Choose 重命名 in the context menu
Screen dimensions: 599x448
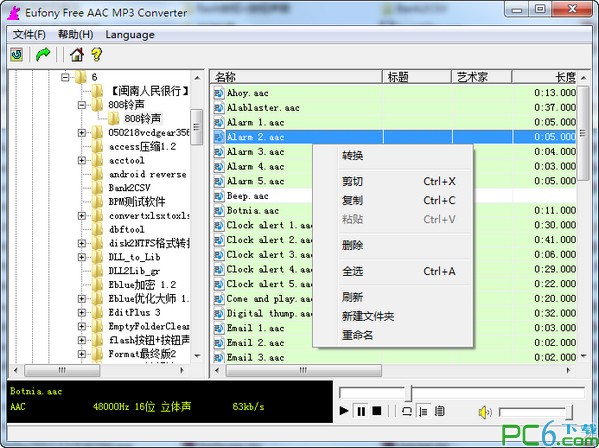pyautogui.click(x=393, y=335)
